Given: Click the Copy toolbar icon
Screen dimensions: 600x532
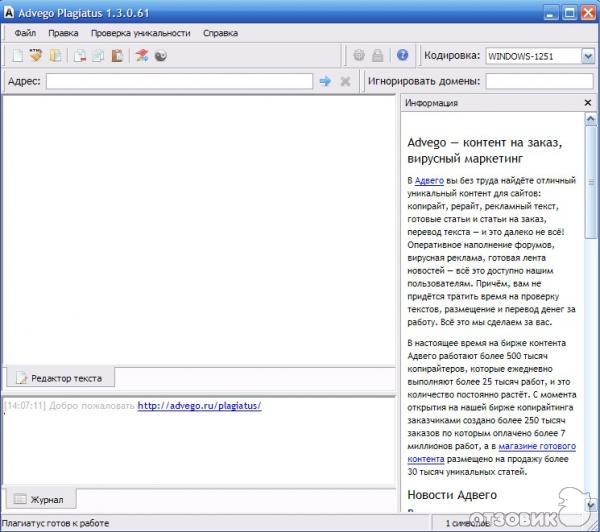Looking at the screenshot, I should click(98, 56).
